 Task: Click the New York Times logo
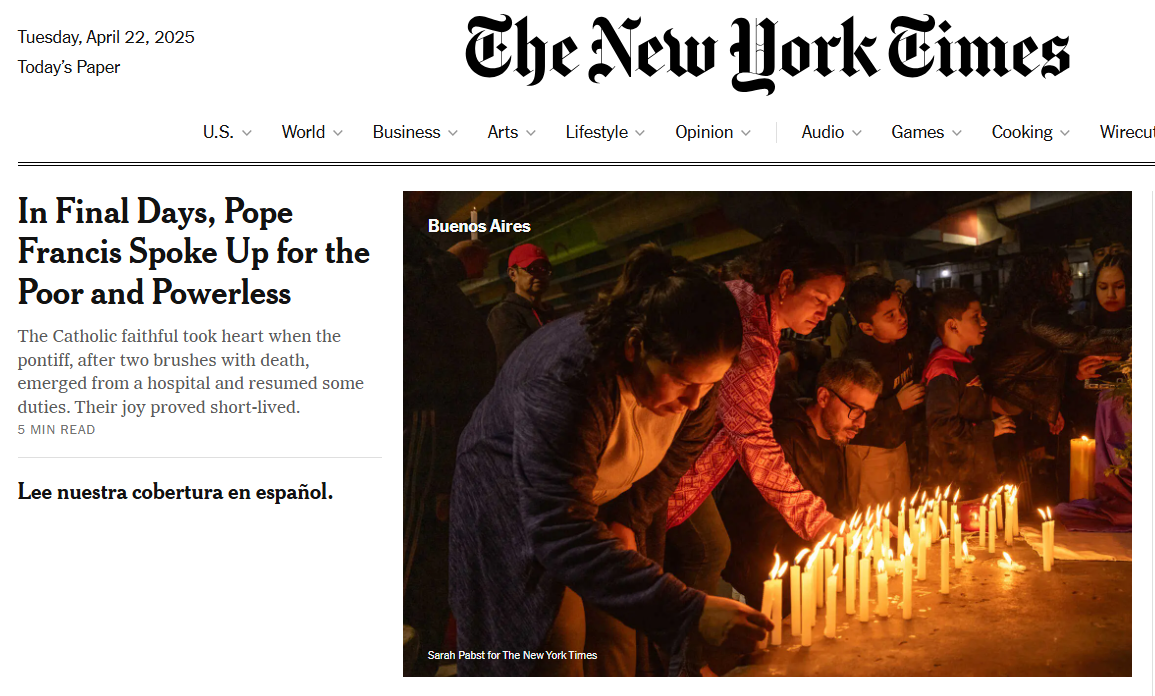[x=767, y=54]
